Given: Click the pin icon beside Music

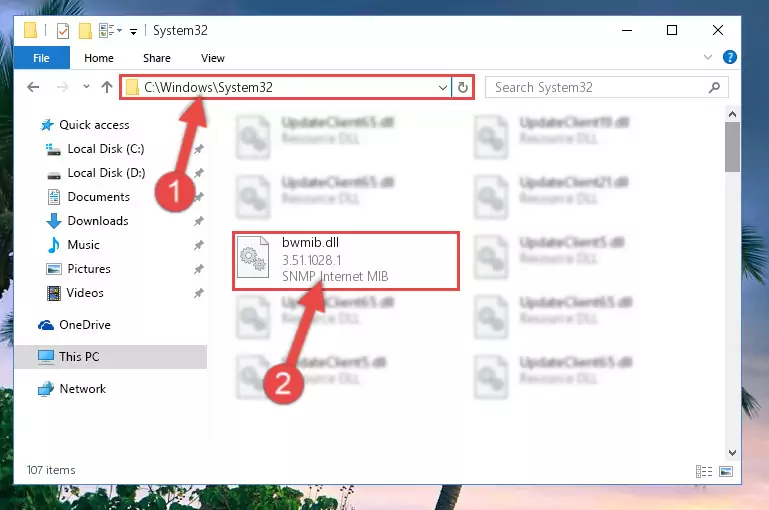Looking at the screenshot, I should pyautogui.click(x=198, y=245).
